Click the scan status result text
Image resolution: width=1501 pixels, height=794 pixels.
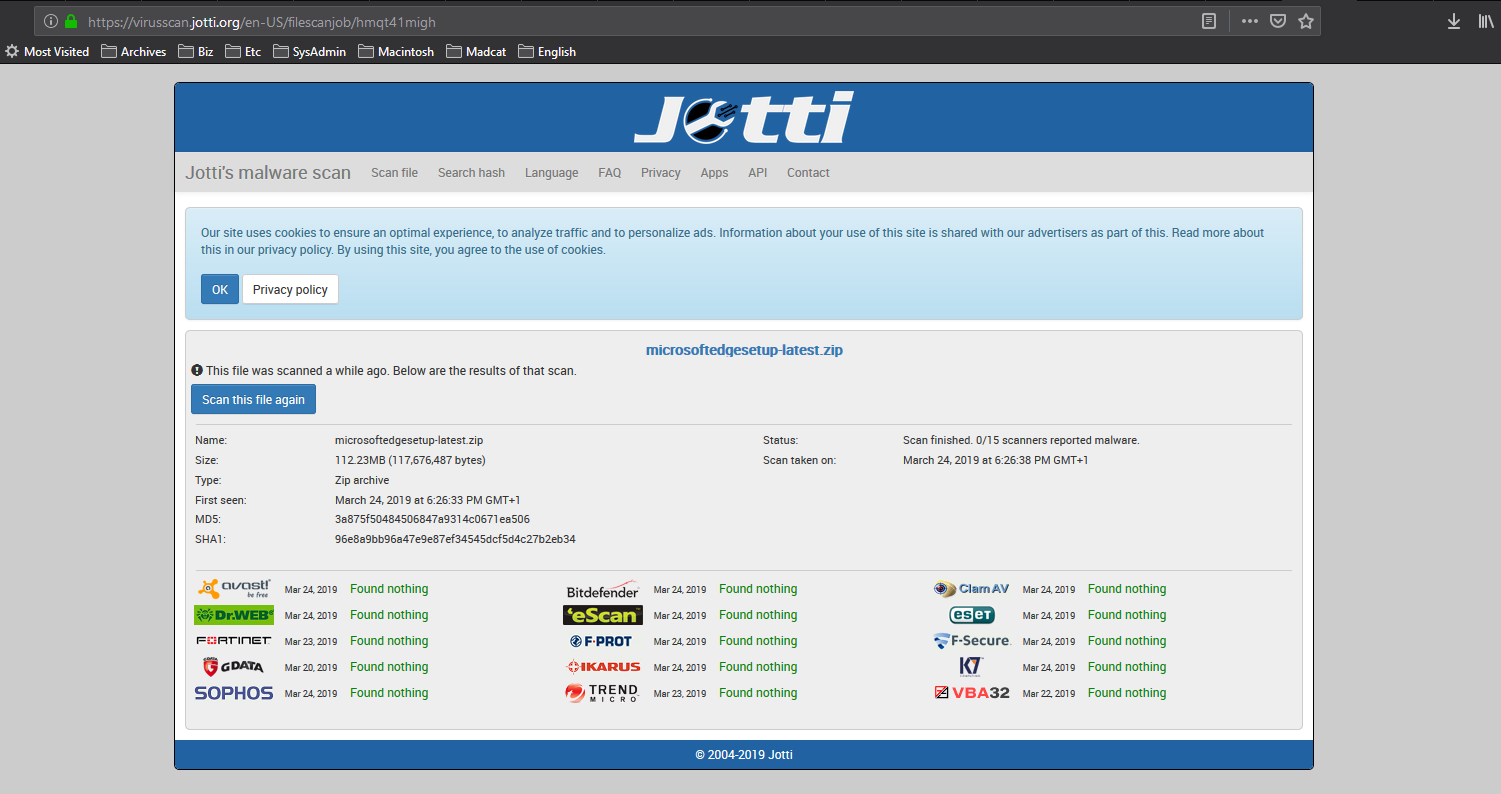pyautogui.click(x=1021, y=440)
